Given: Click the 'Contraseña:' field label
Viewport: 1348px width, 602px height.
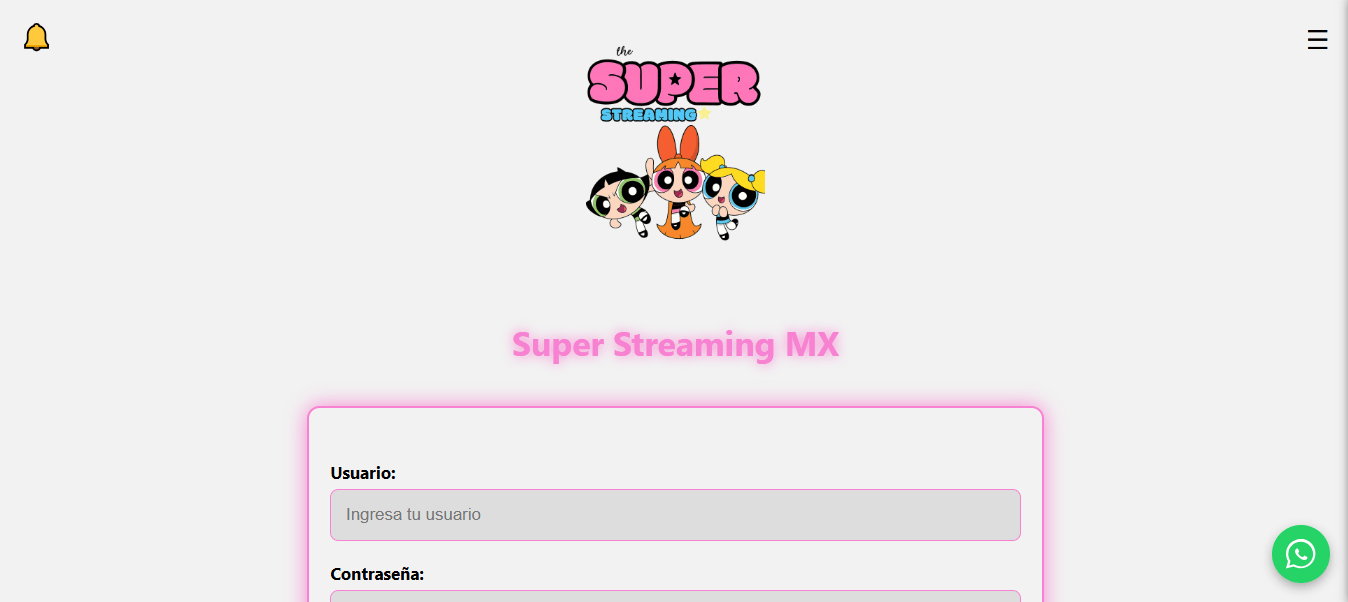Looking at the screenshot, I should click(x=377, y=574).
